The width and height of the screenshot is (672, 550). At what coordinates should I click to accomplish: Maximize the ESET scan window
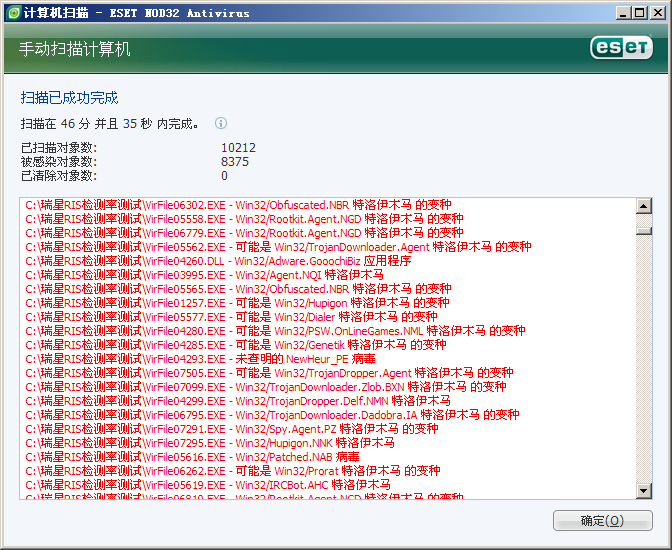click(639, 13)
